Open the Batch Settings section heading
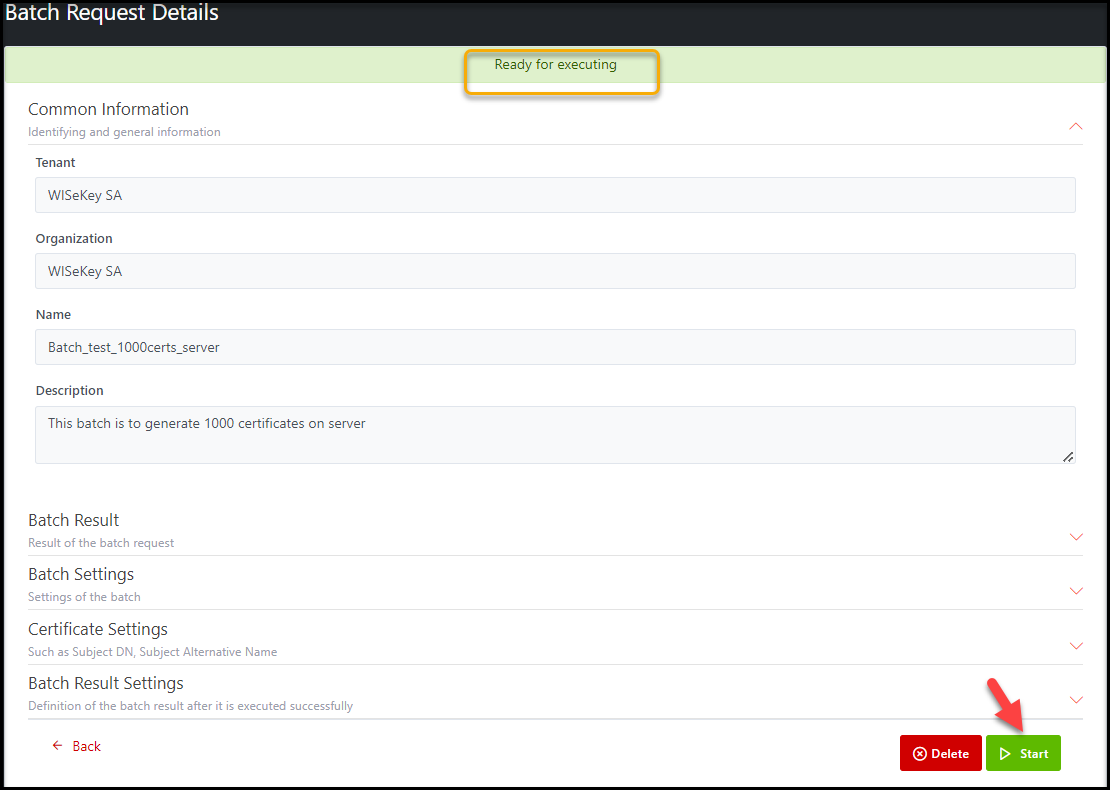The image size is (1110, 790). tap(81, 575)
